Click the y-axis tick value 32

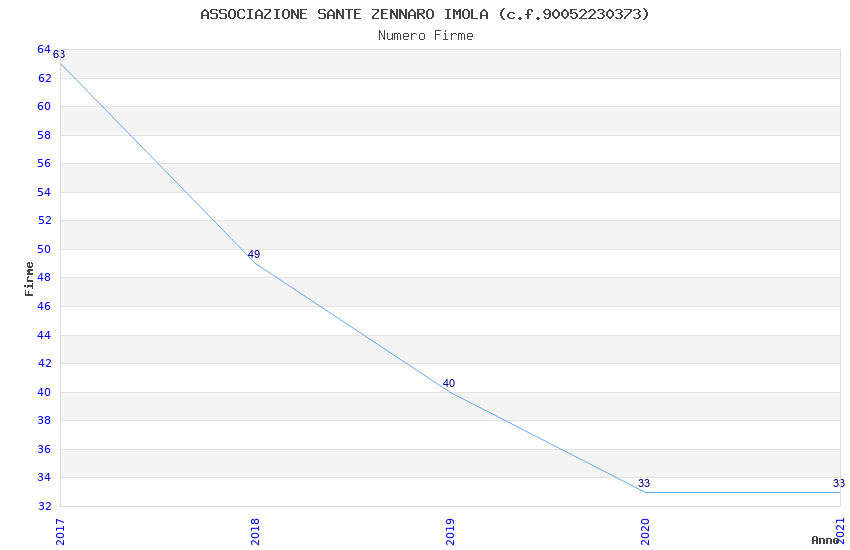pyautogui.click(x=44, y=506)
